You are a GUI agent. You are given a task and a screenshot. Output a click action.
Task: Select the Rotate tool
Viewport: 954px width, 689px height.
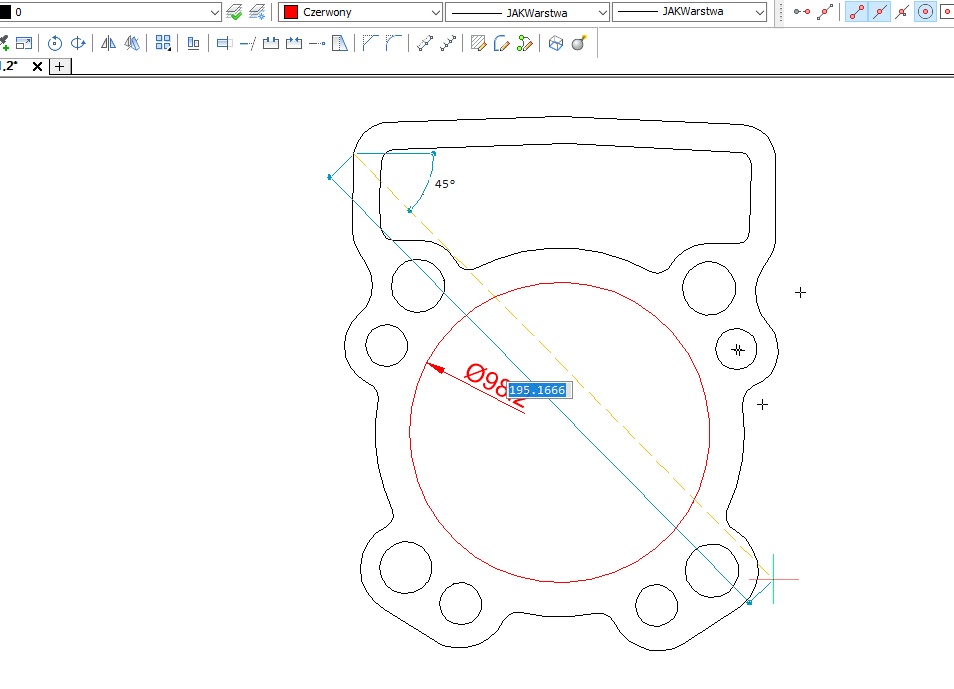pyautogui.click(x=55, y=44)
